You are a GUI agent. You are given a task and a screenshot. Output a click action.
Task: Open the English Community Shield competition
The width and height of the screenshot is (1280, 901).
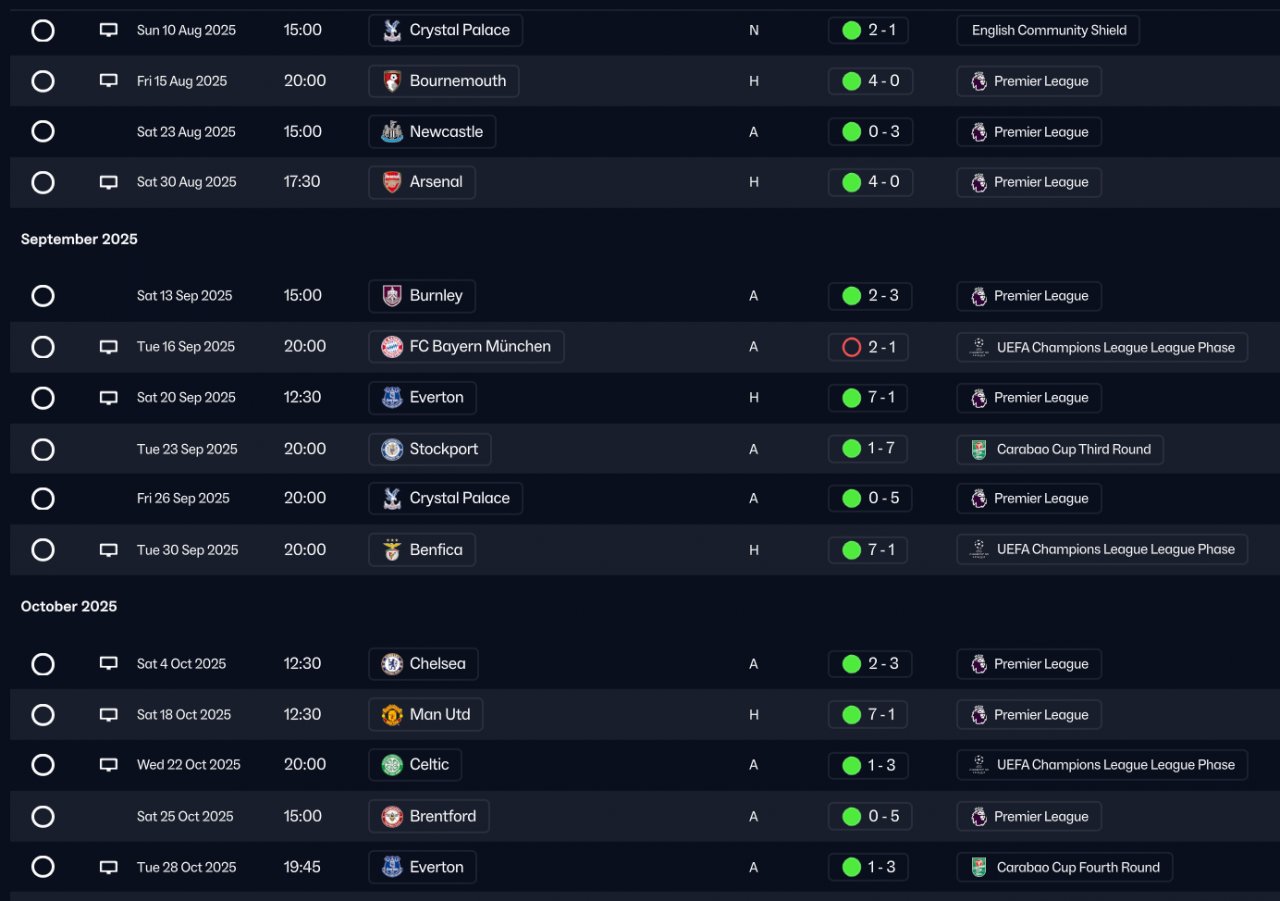coord(1048,30)
